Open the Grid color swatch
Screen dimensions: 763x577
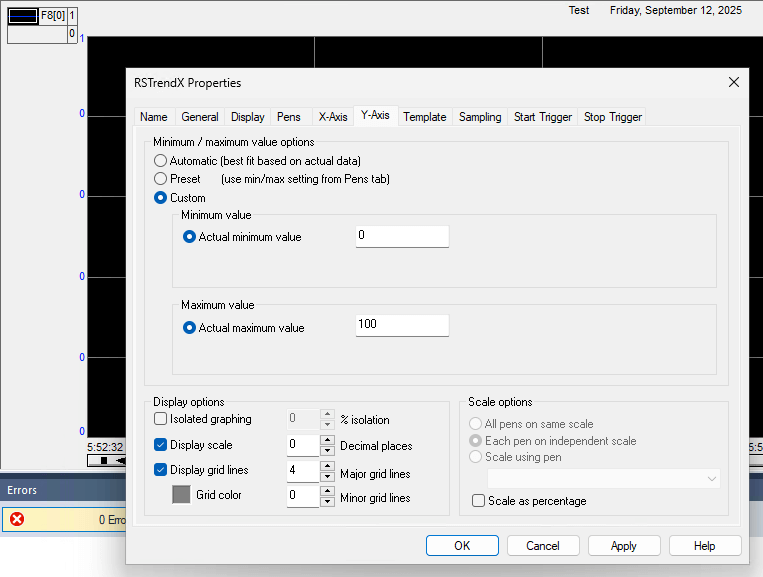(181, 495)
